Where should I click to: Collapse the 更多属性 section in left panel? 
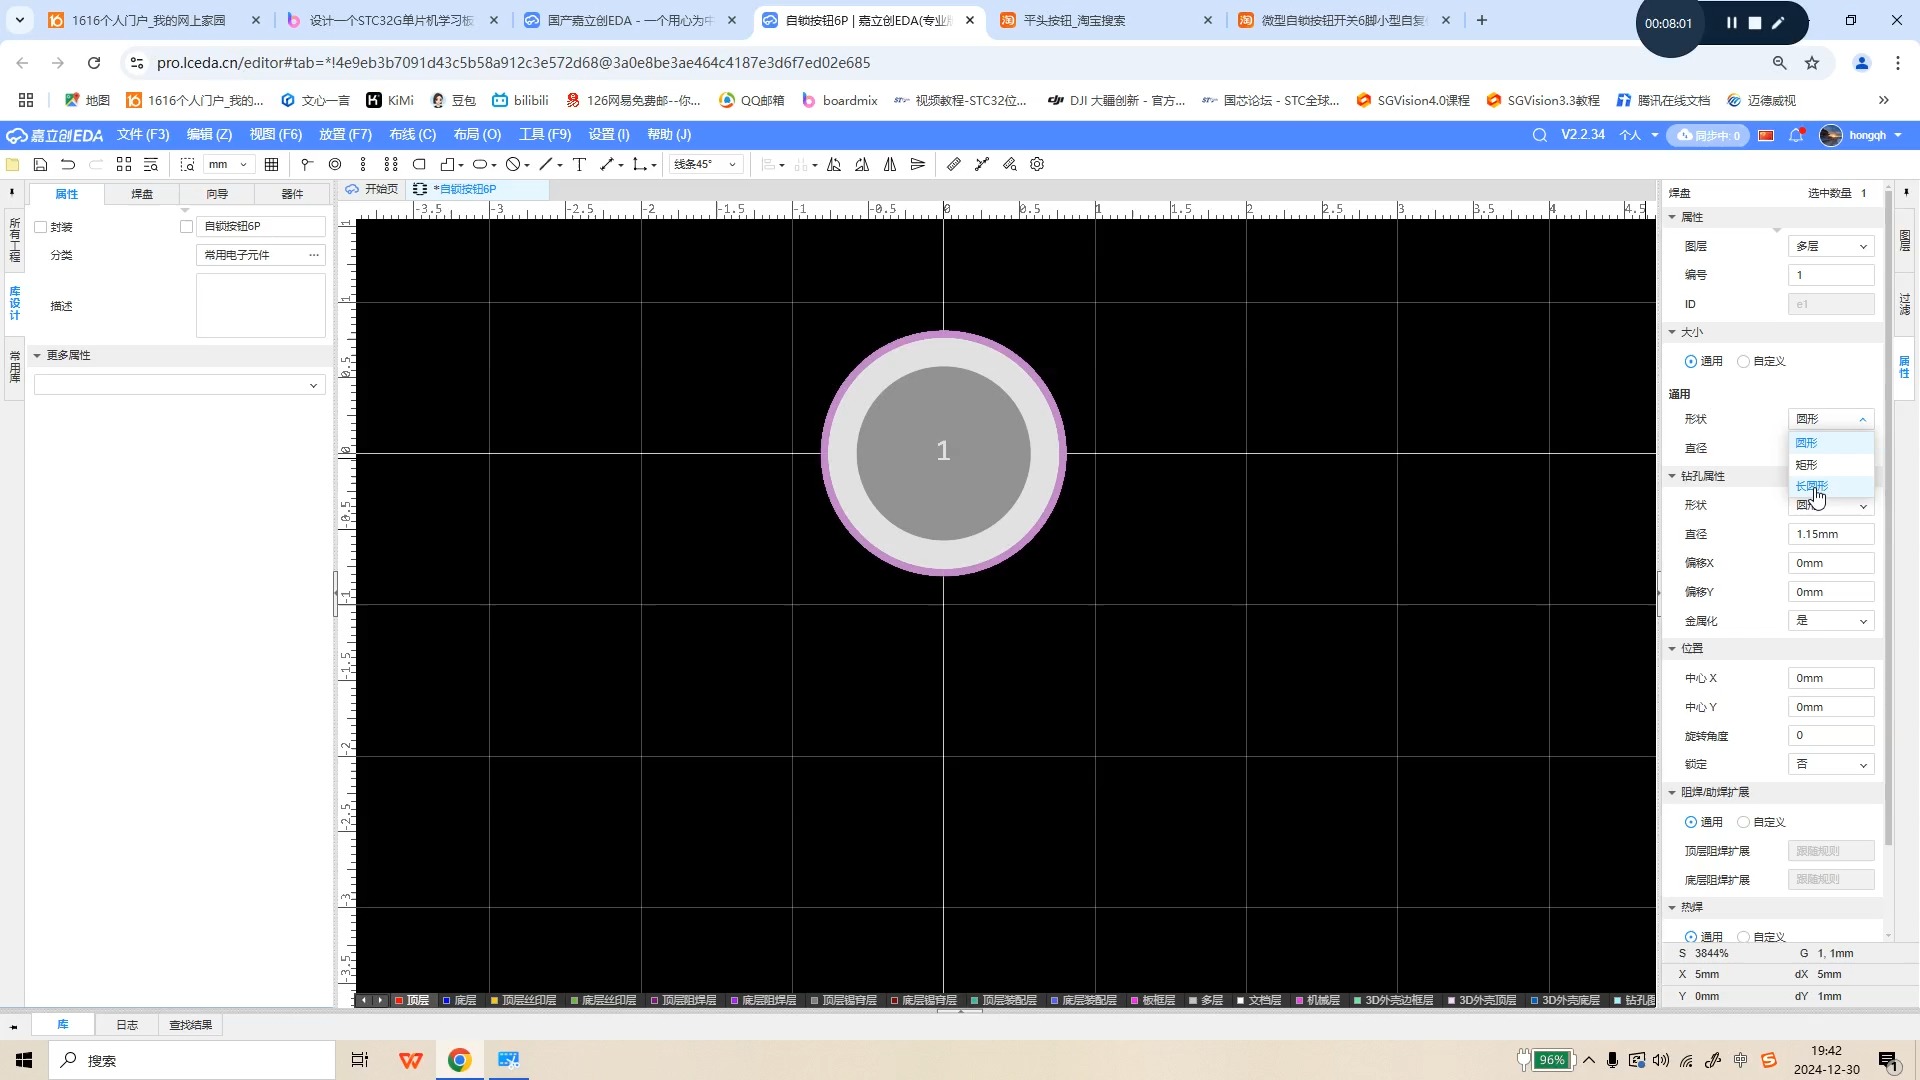(x=37, y=355)
